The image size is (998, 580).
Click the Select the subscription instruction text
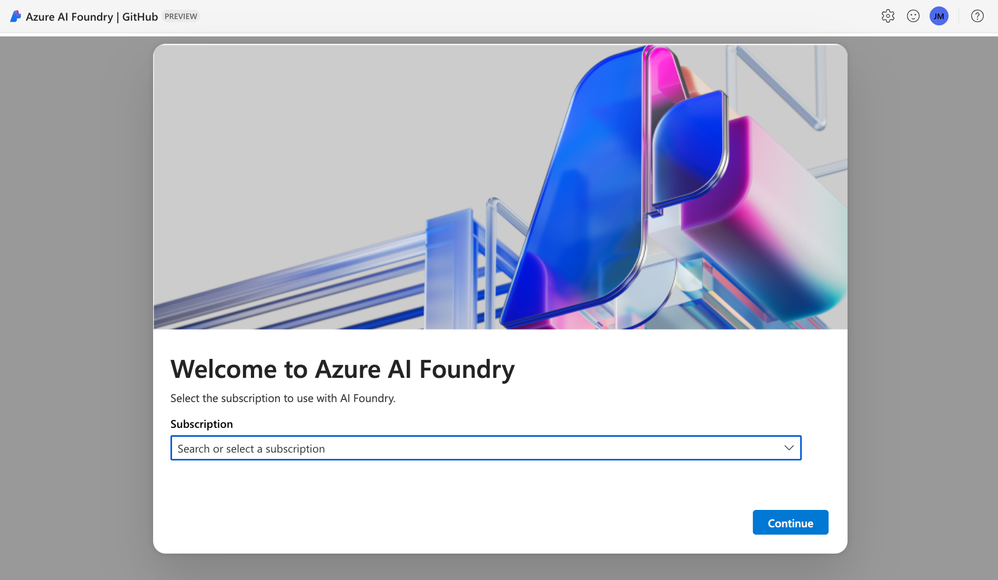[283, 398]
